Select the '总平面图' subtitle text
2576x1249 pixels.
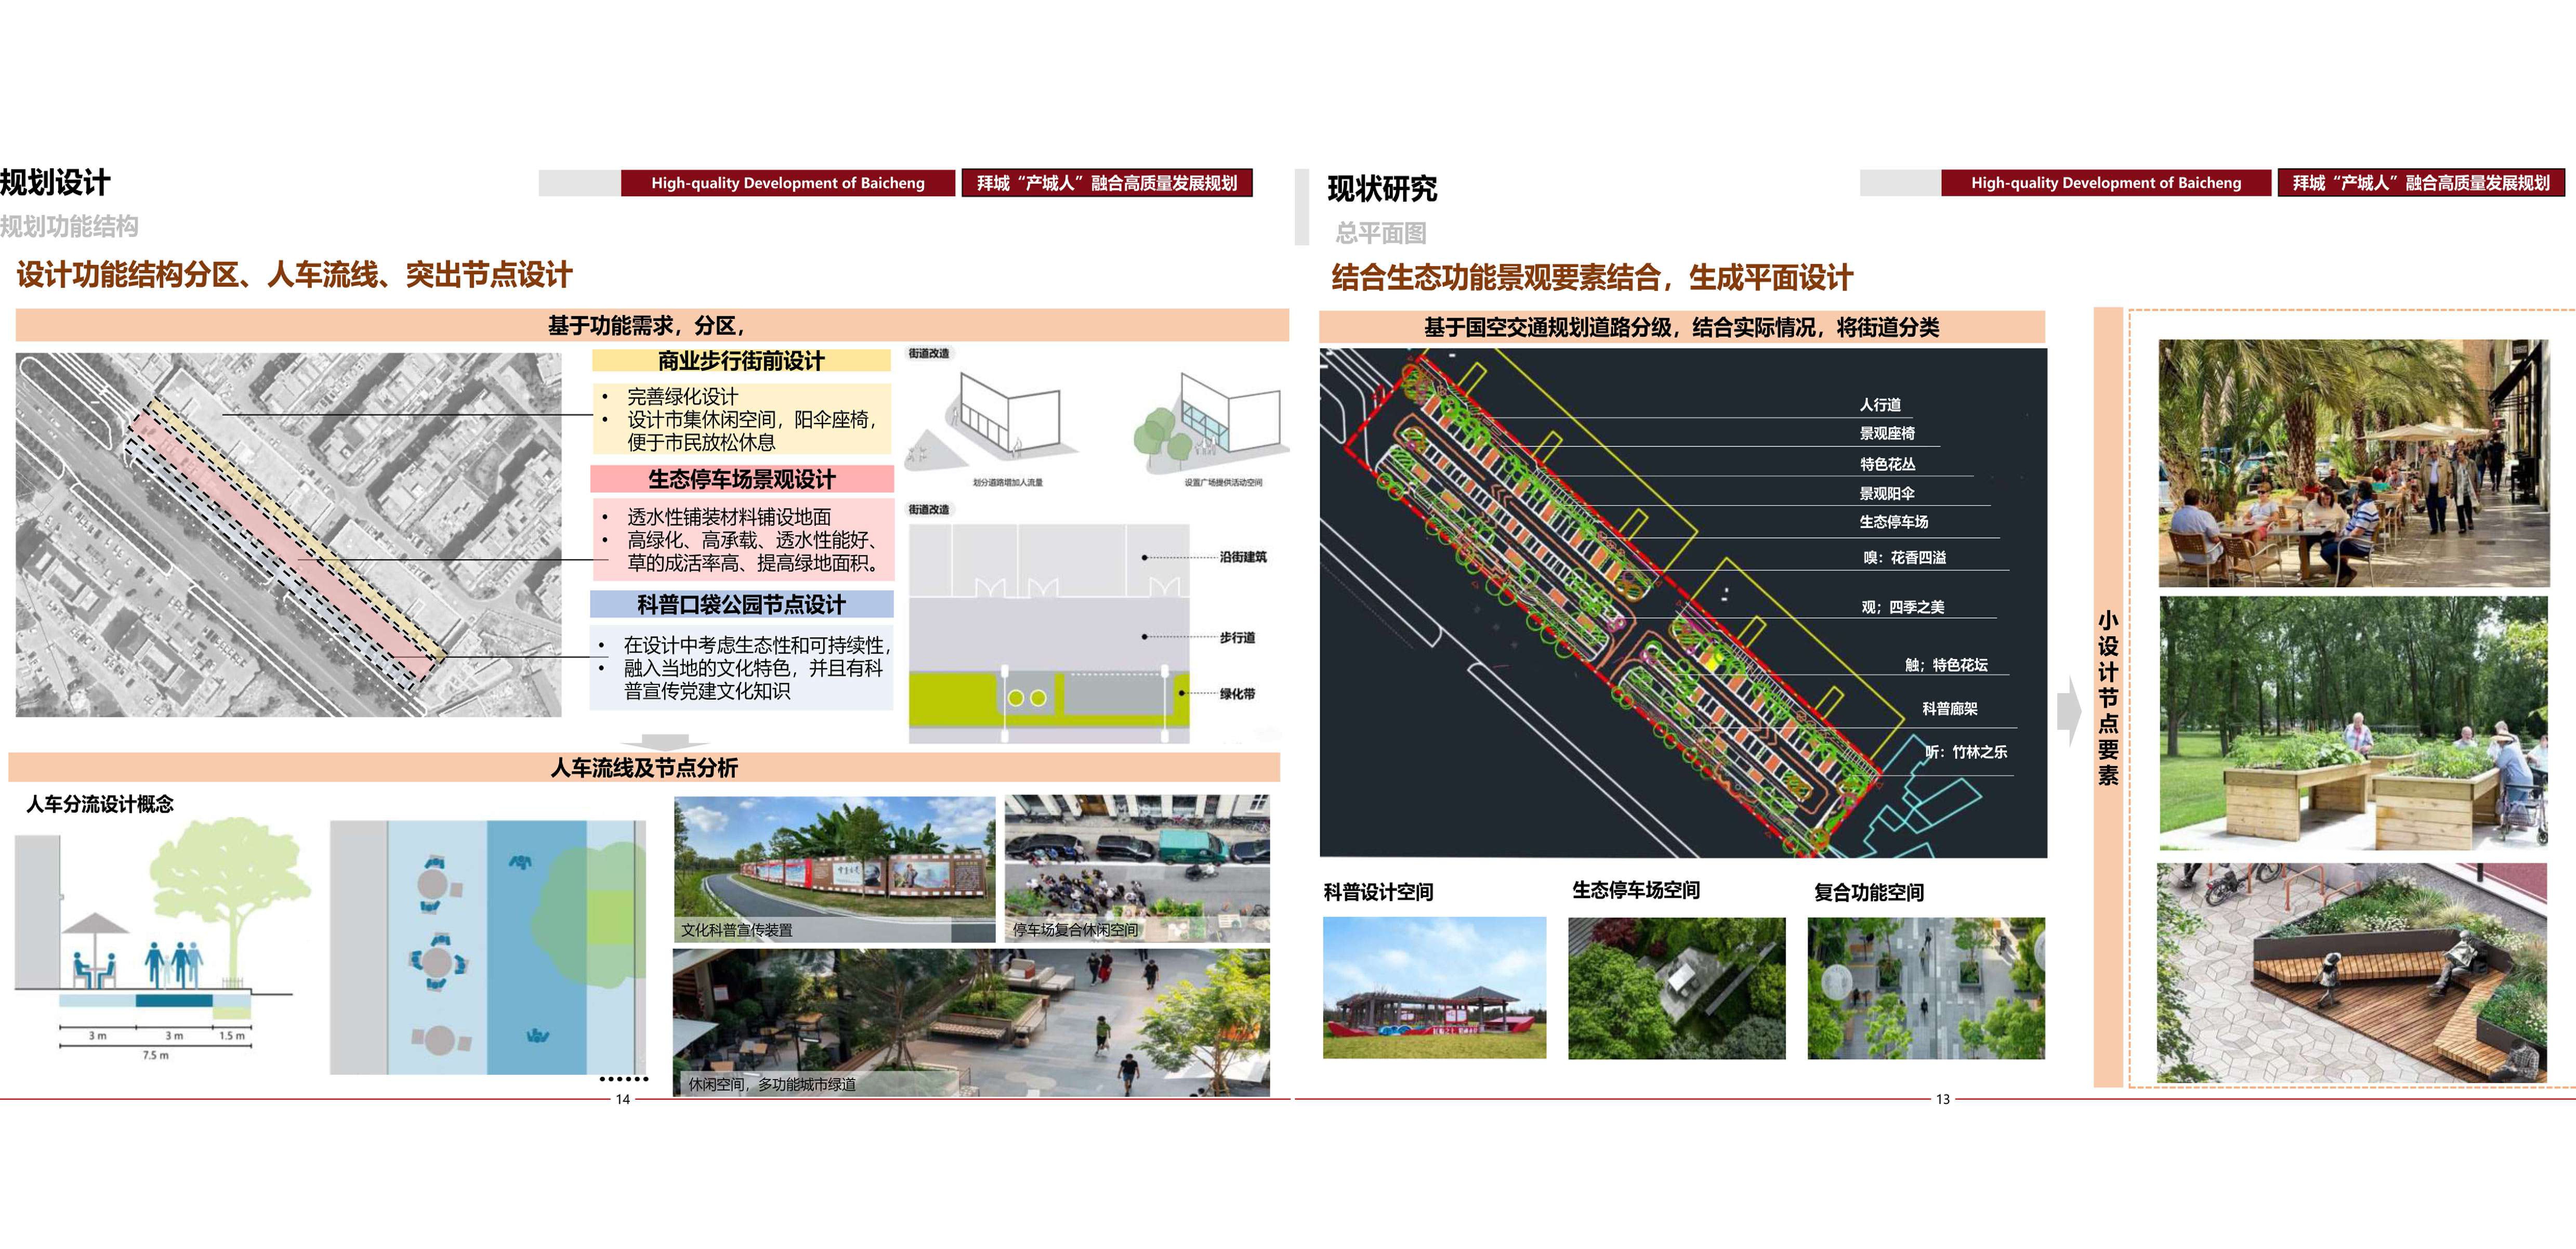[x=1381, y=233]
